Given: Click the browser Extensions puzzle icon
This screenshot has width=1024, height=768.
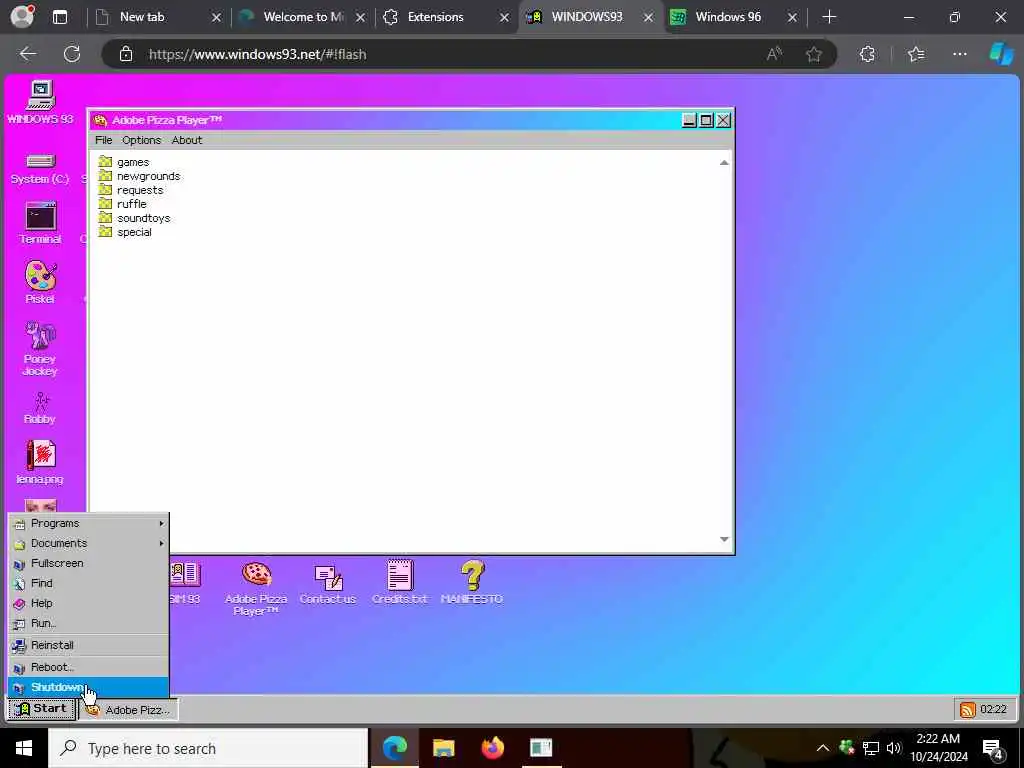Looking at the screenshot, I should click(867, 54).
